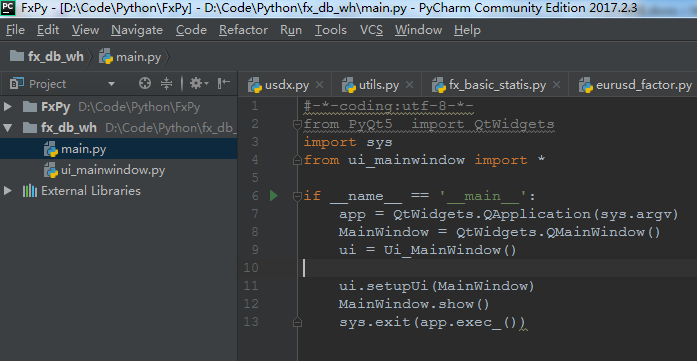Image resolution: width=697 pixels, height=361 pixels.
Task: Fold the if __name__ code block
Action: coord(297,196)
